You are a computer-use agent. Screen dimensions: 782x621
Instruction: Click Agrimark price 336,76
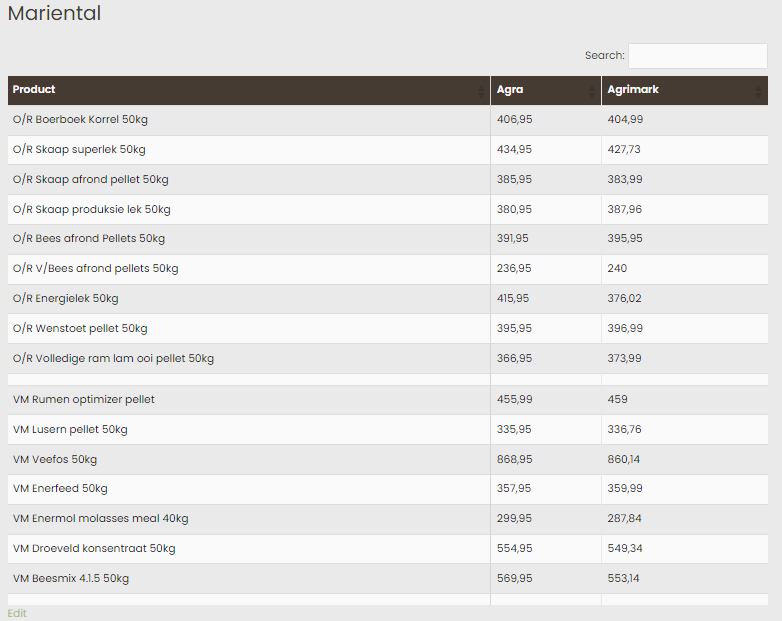tap(624, 429)
